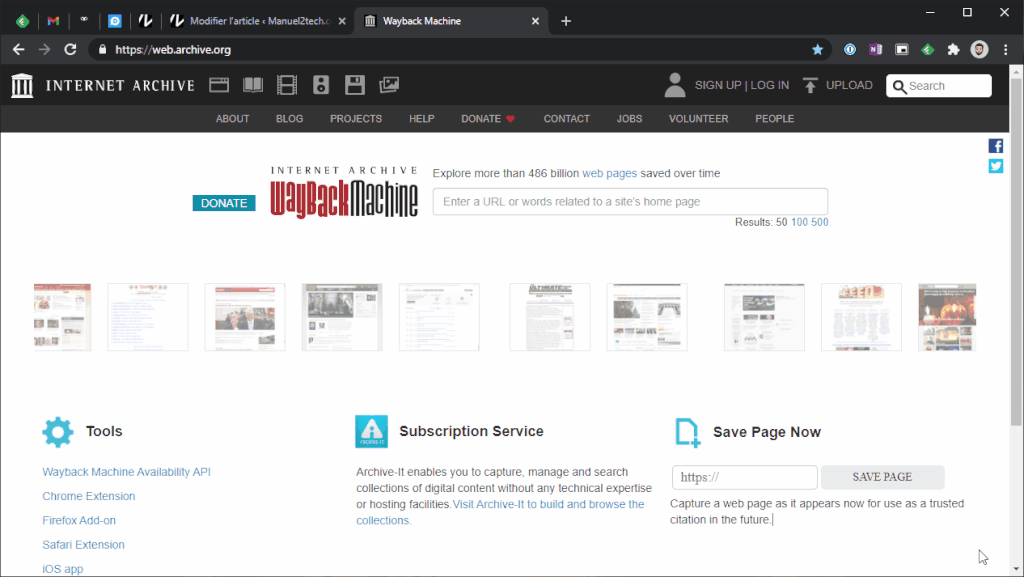The image size is (1024, 577).
Task: Open Safari Extension link
Action: coord(84,544)
